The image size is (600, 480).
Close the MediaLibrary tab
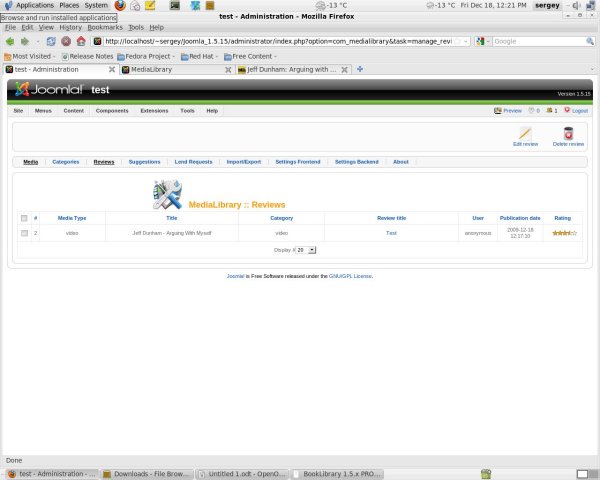(x=228, y=70)
